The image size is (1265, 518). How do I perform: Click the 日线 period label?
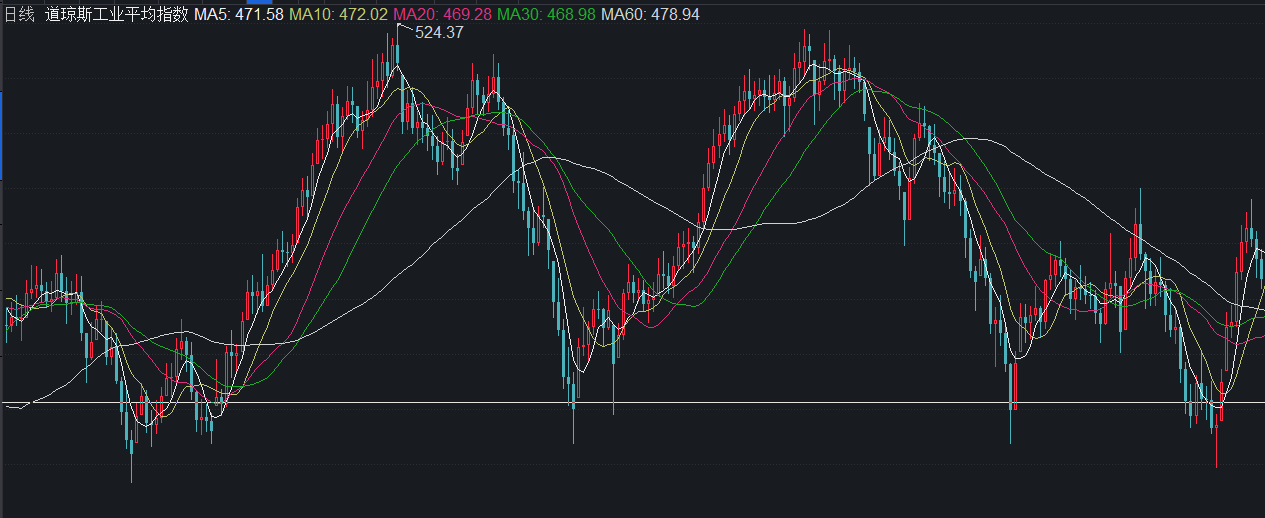(19, 14)
